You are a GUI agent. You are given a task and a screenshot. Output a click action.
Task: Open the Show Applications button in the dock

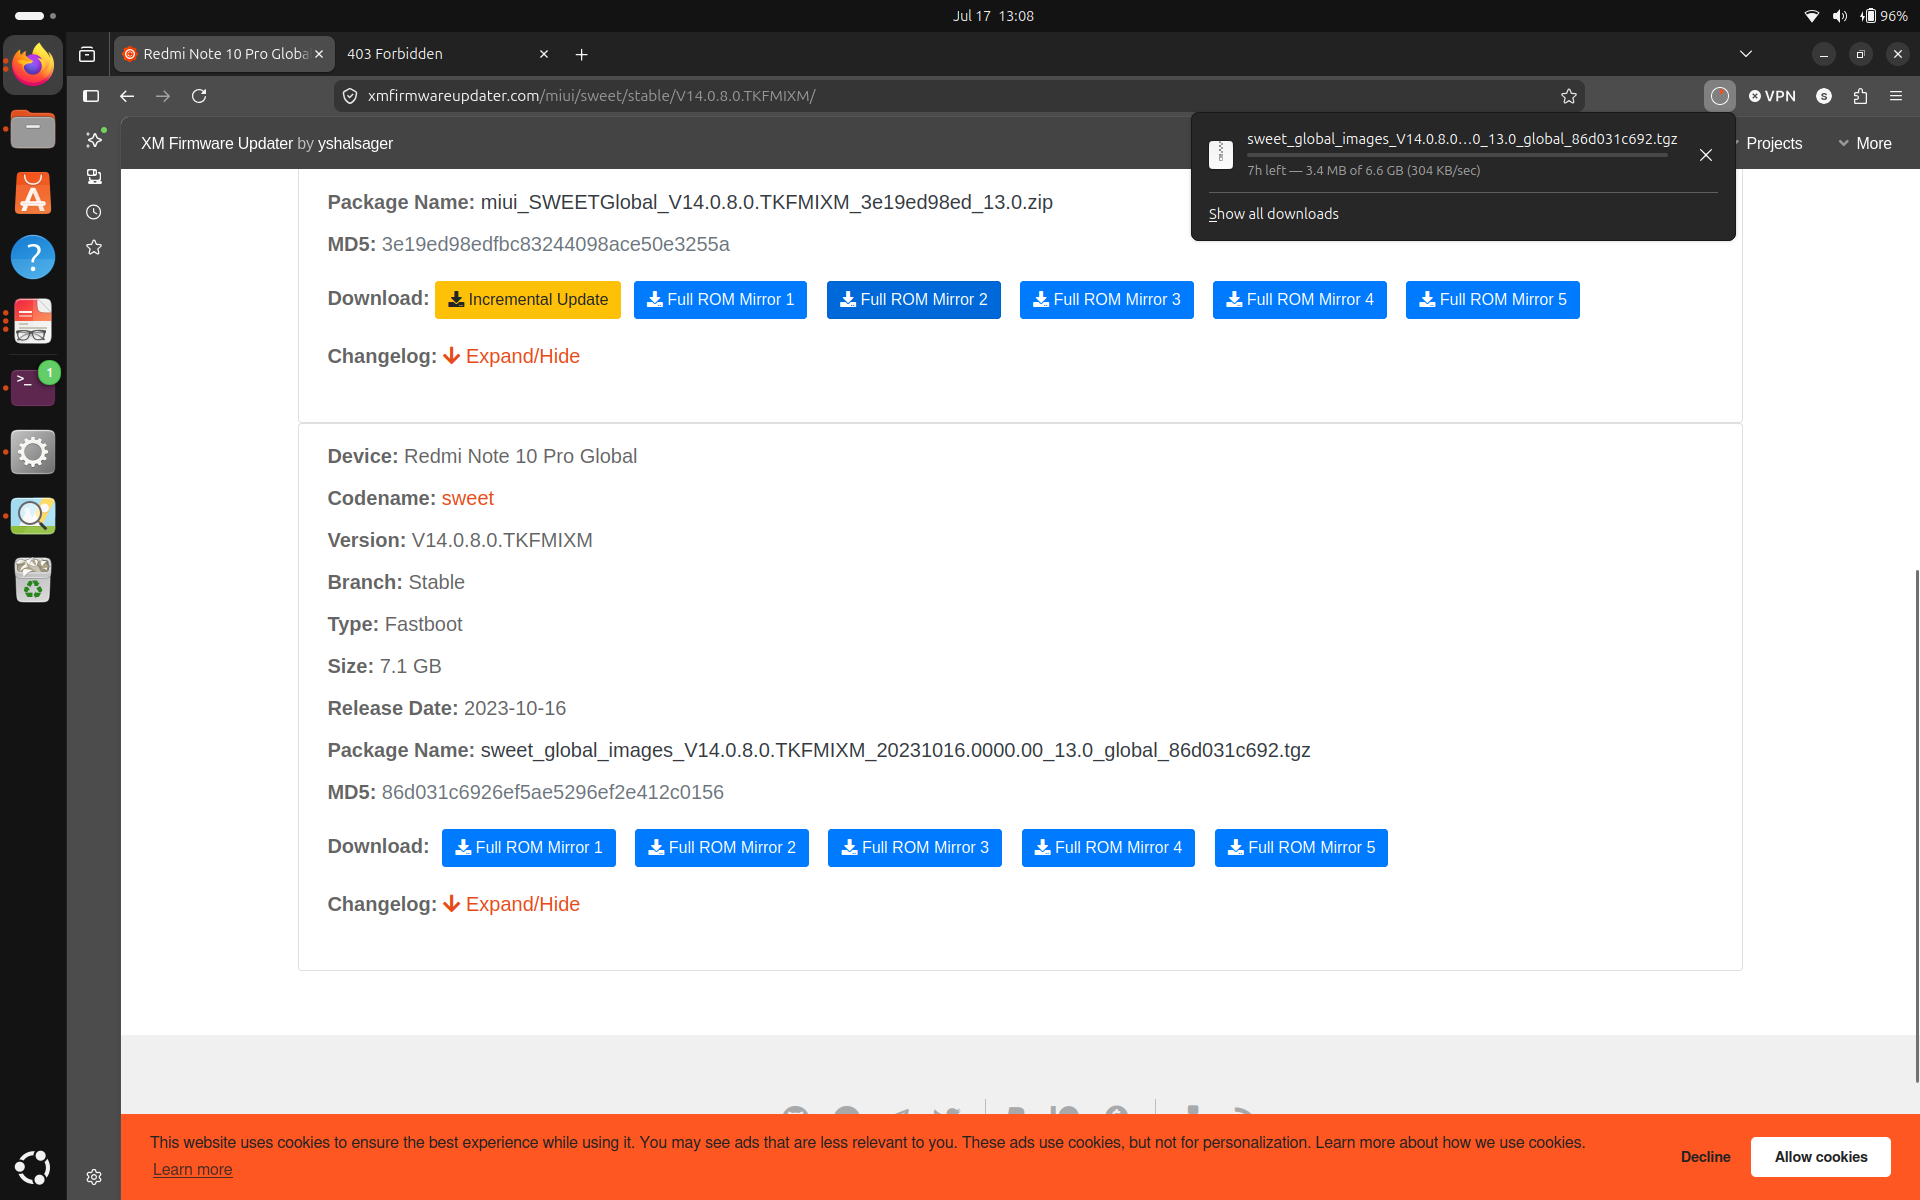(33, 1167)
